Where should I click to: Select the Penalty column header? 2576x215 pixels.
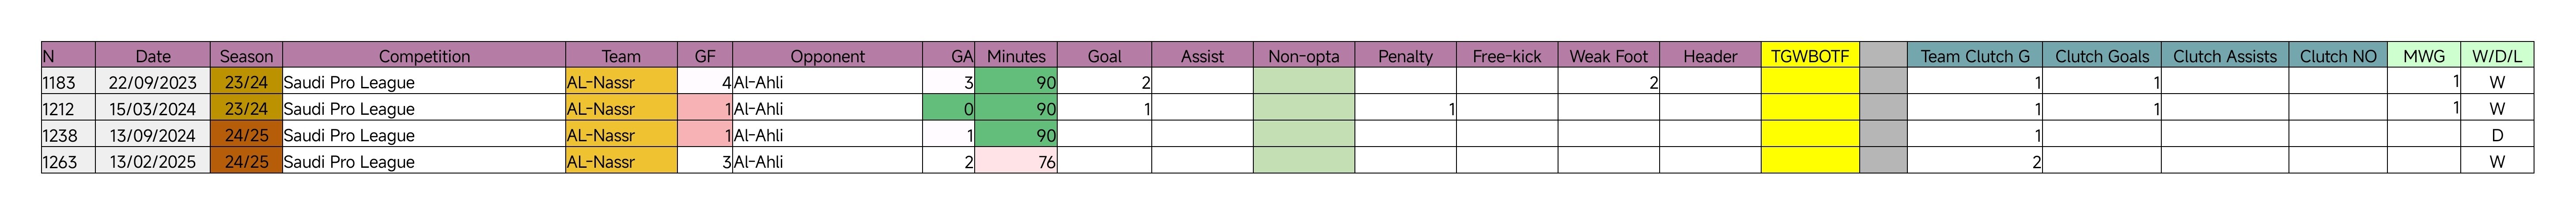click(1405, 56)
